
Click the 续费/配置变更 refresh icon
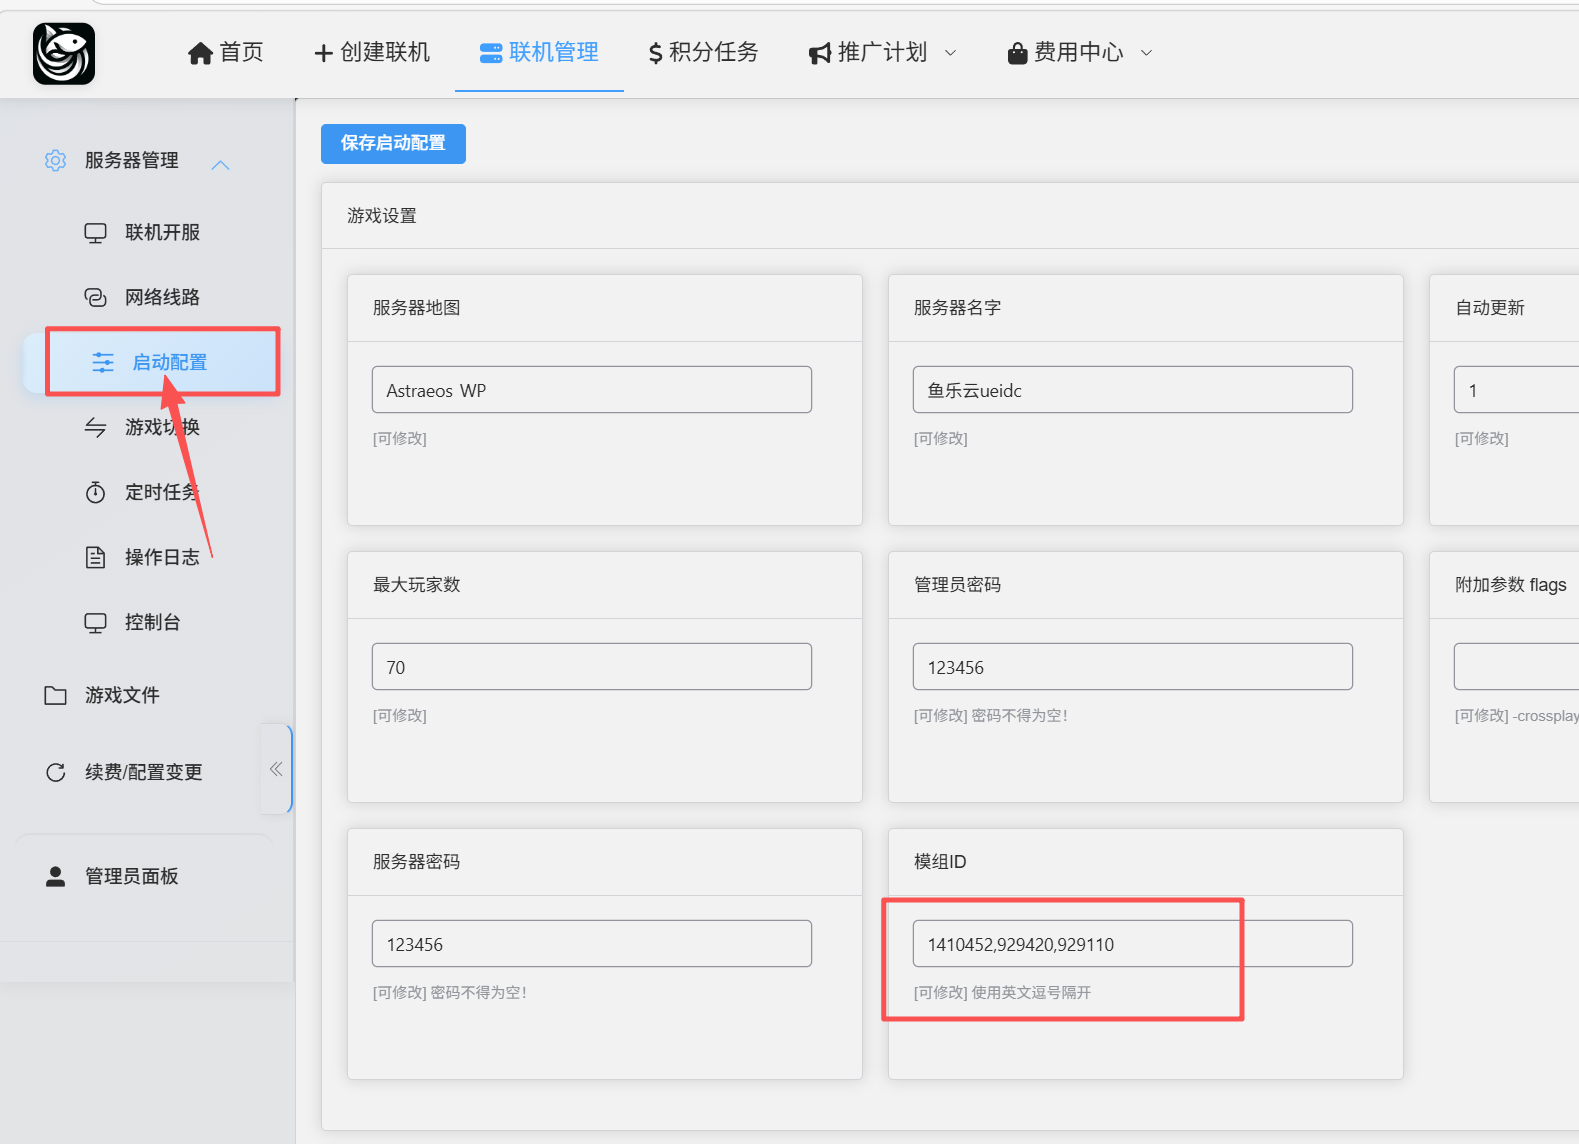click(x=56, y=772)
